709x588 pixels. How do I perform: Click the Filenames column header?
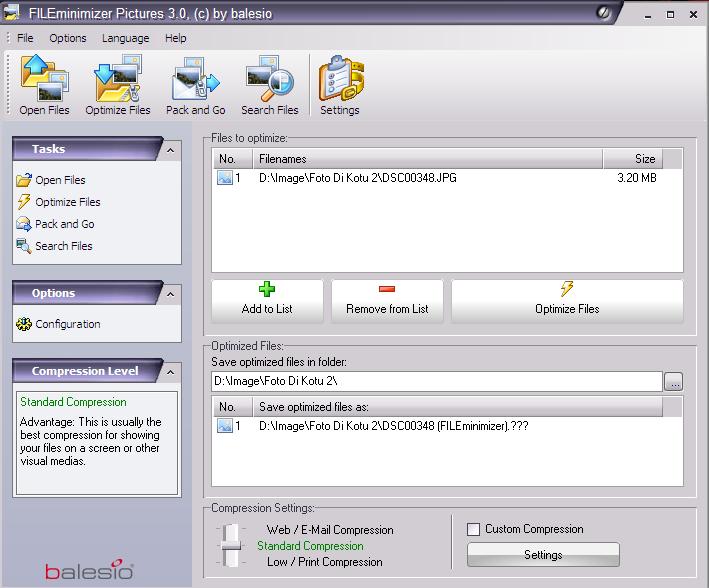point(428,159)
